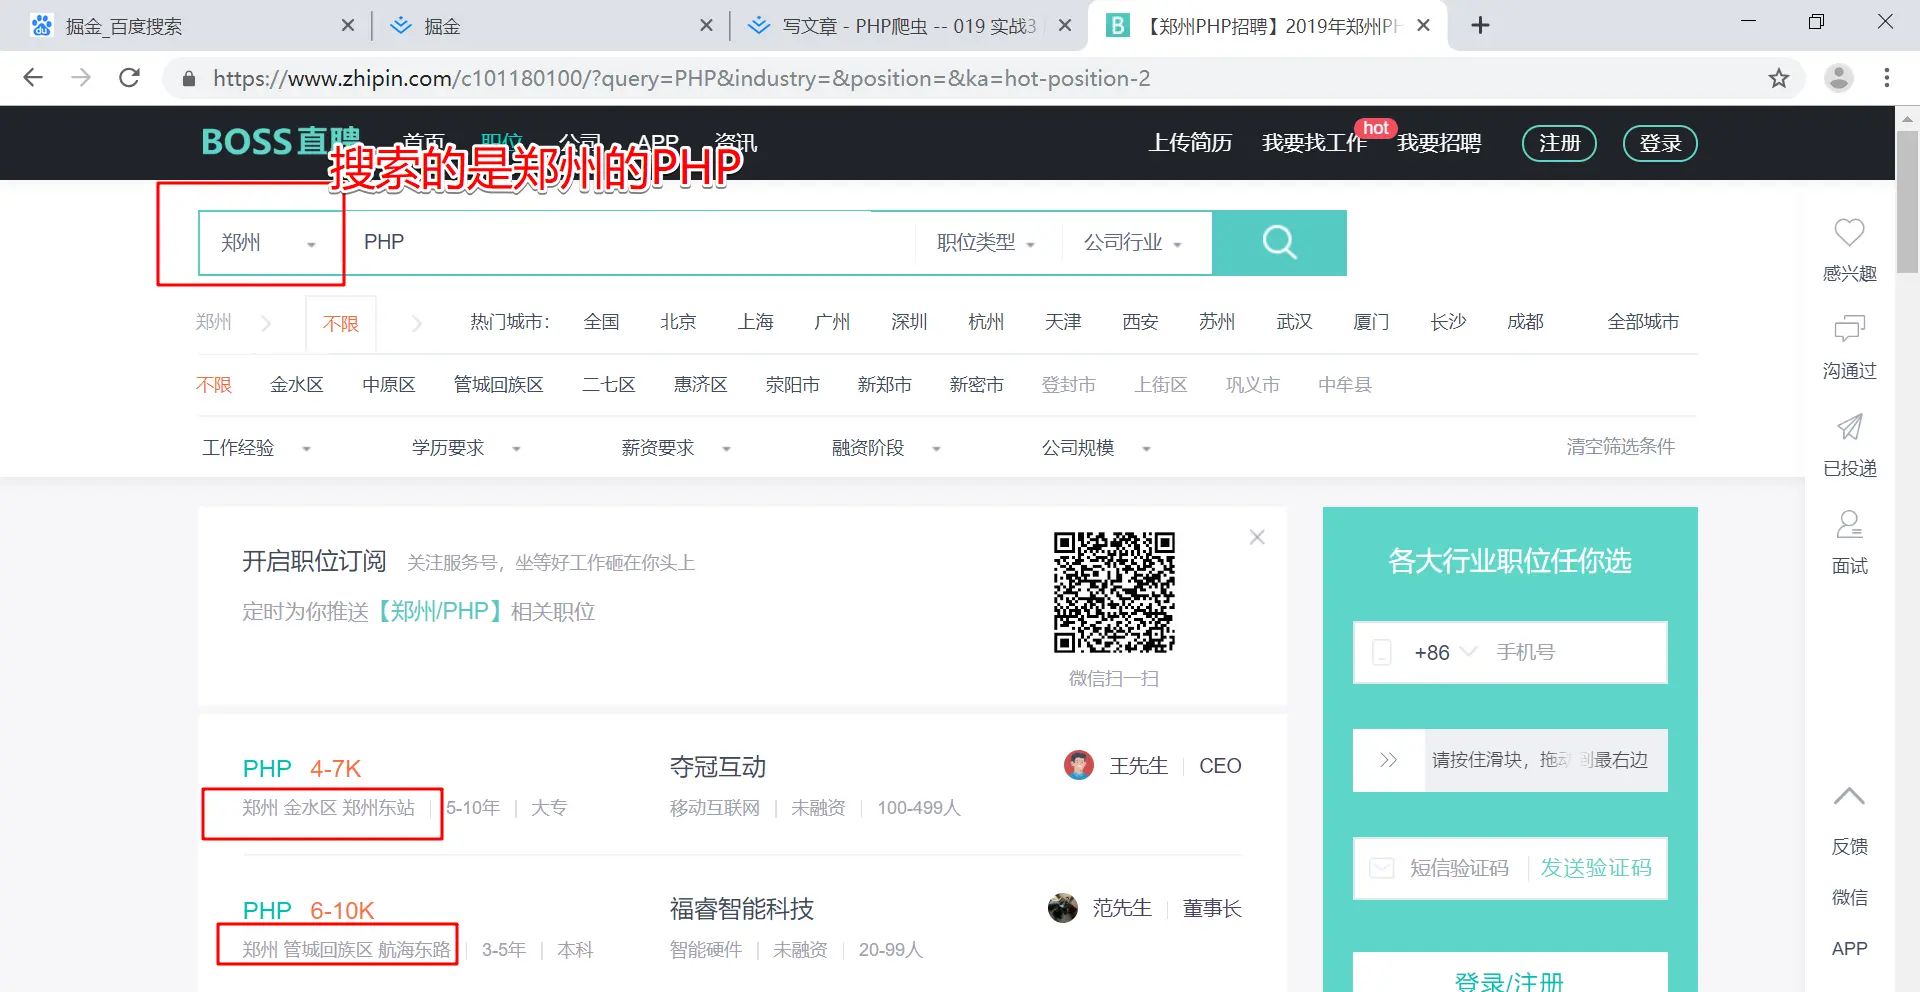The image size is (1920, 992).
Task: Click the 面试 person icon
Action: [x=1849, y=524]
